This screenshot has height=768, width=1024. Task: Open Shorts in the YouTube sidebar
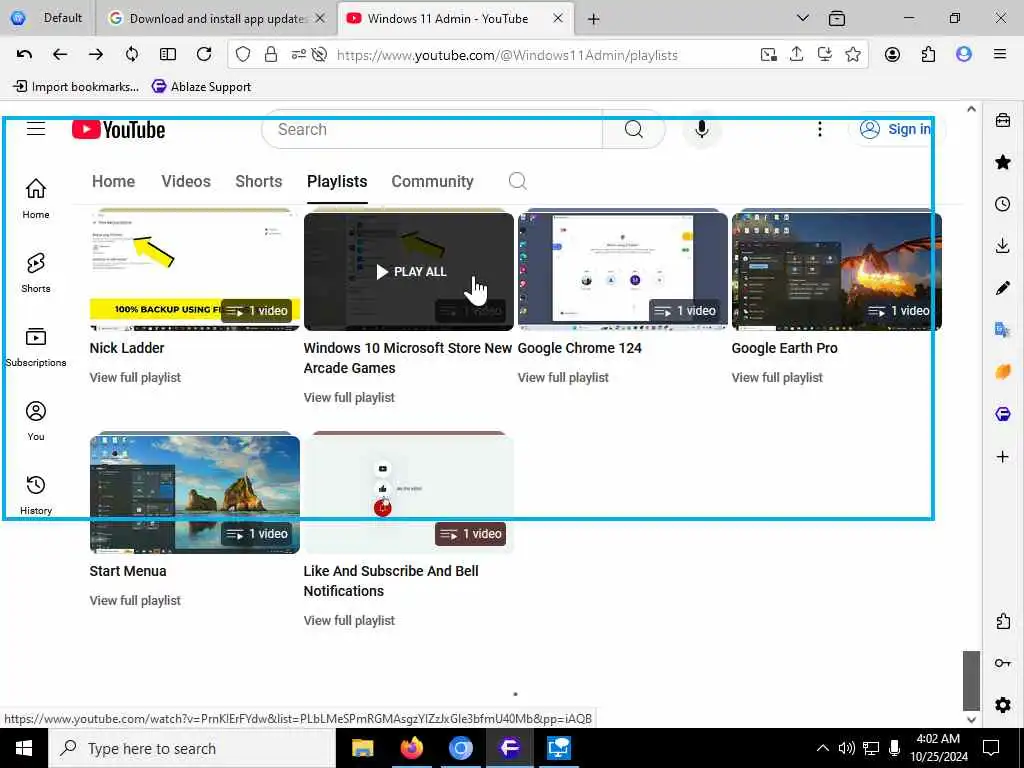pos(36,273)
